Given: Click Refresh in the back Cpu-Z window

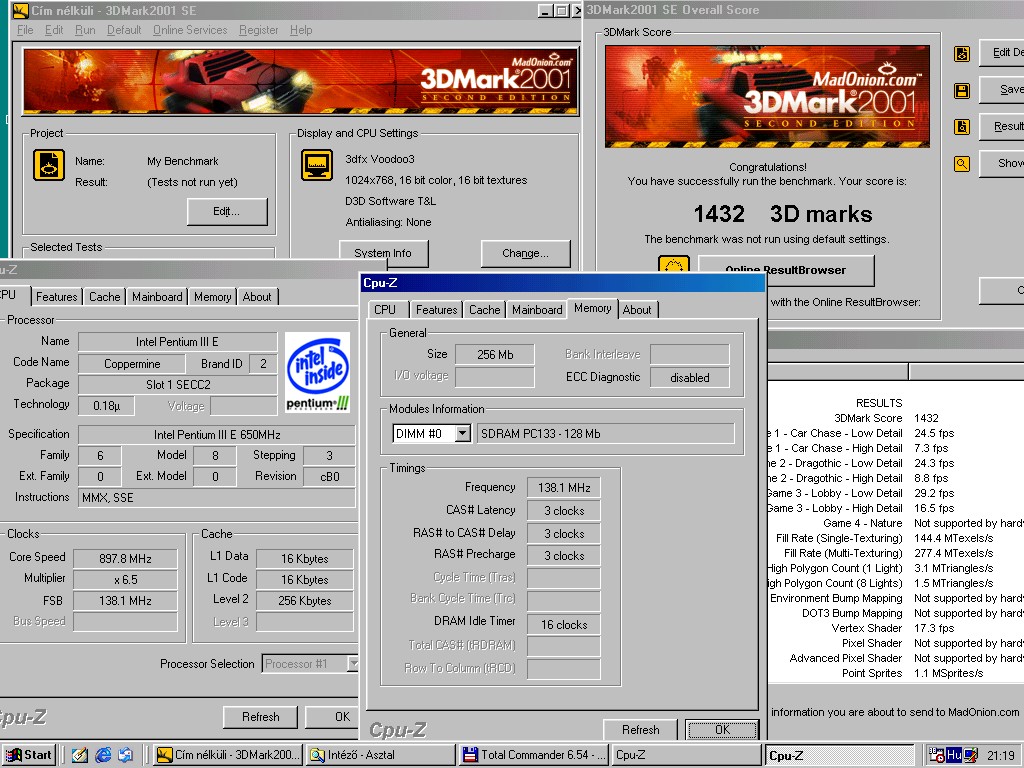Looking at the screenshot, I should point(261,717).
